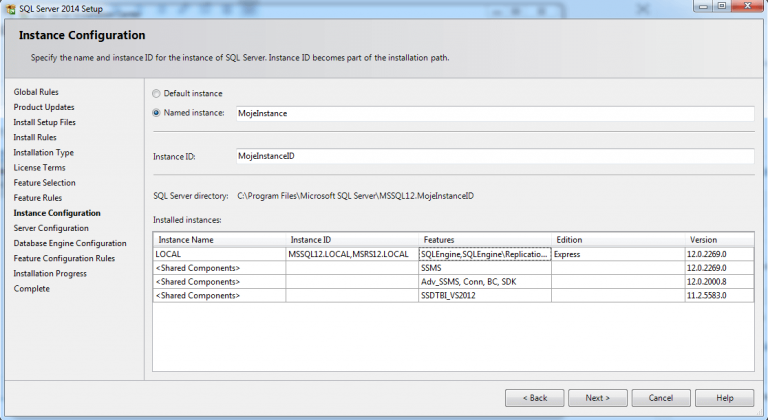The image size is (768, 420).
Task: Select Install Setup Files step
Action: pyautogui.click(x=45, y=123)
